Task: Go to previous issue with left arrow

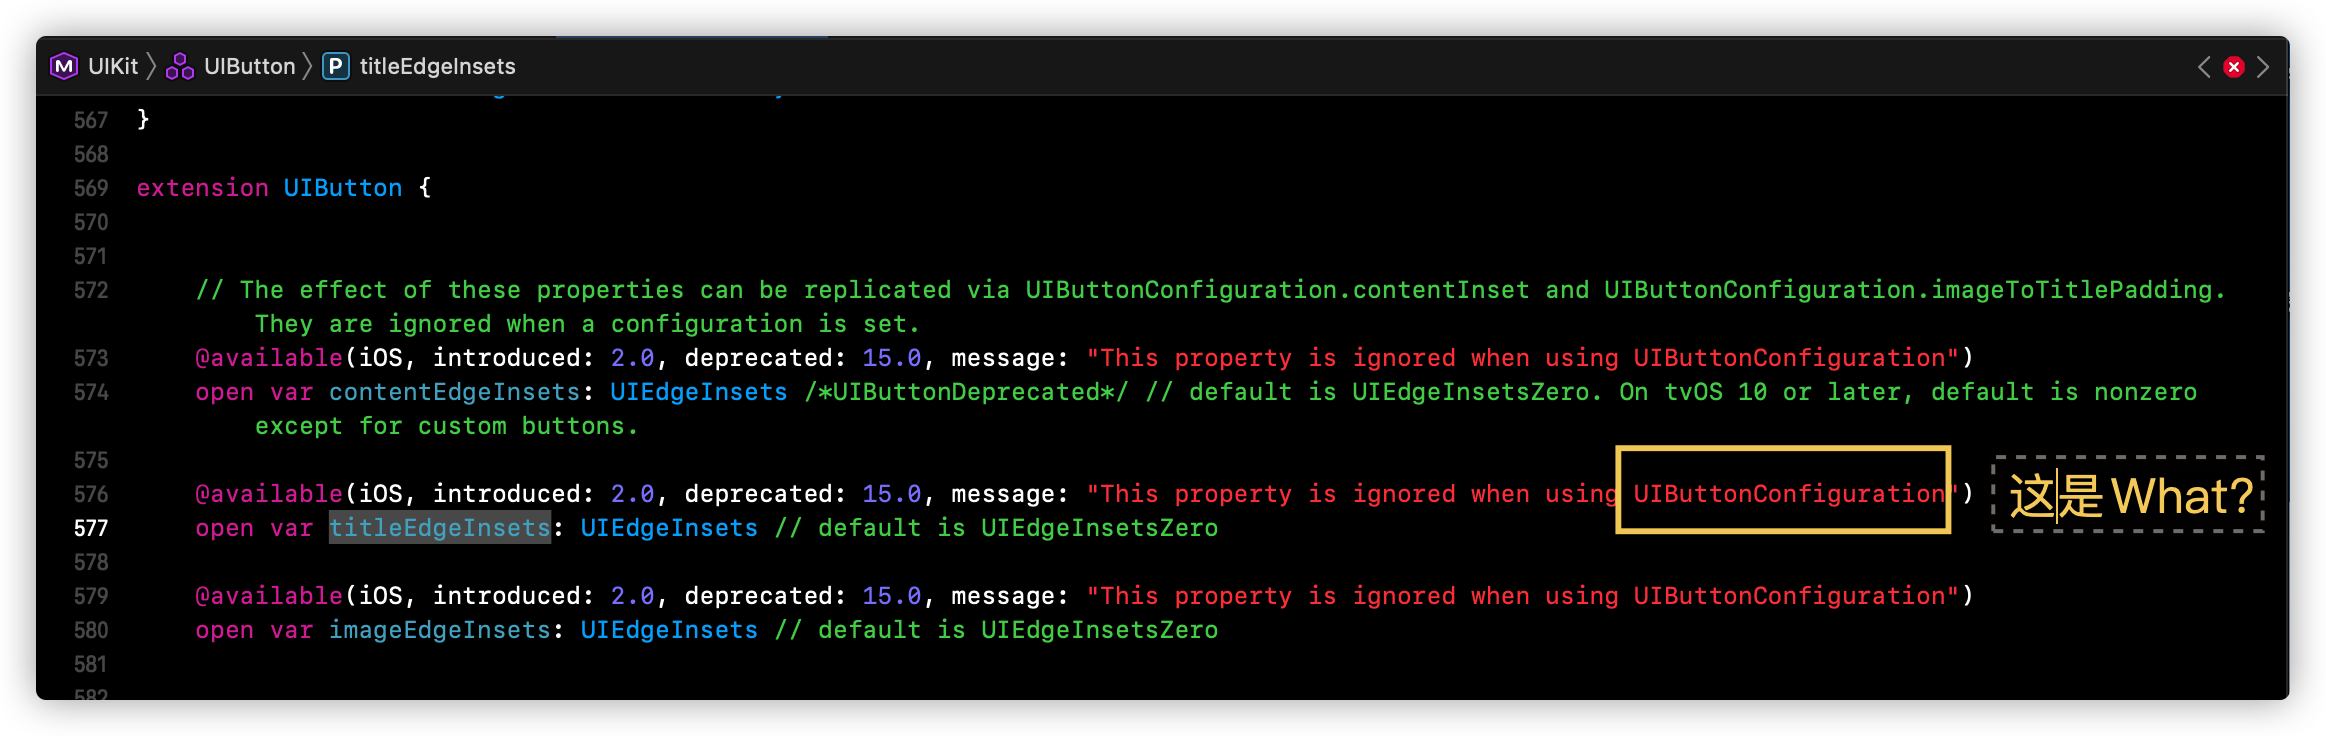Action: [x=2203, y=67]
